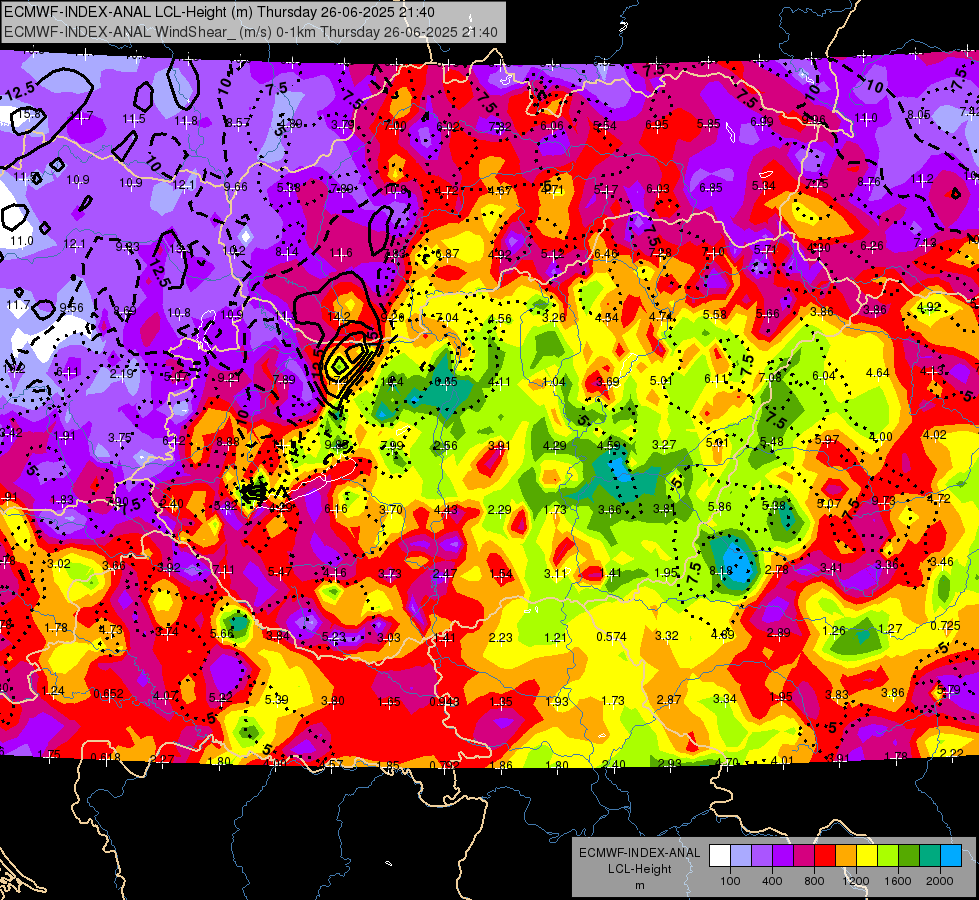Click the pale lavender legend swatch
This screenshot has width=979, height=900.
(740, 856)
